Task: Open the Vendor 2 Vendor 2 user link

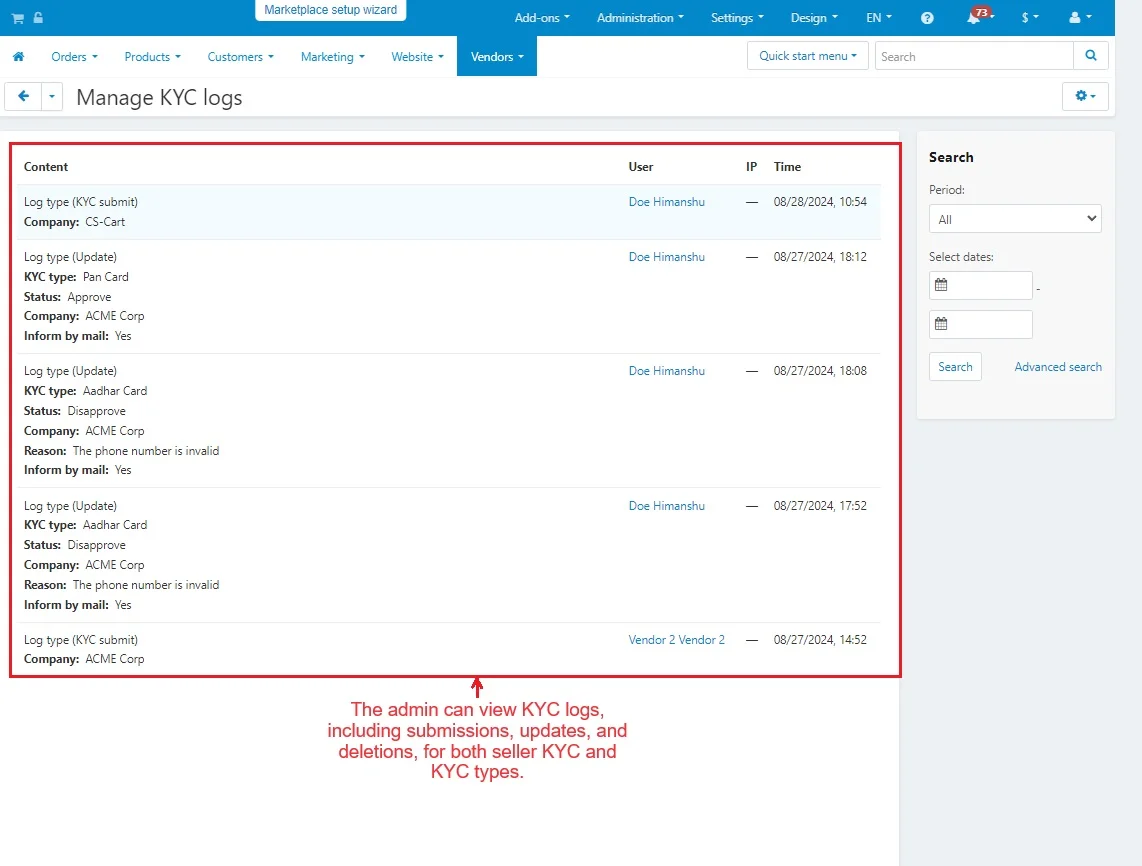Action: tap(676, 640)
